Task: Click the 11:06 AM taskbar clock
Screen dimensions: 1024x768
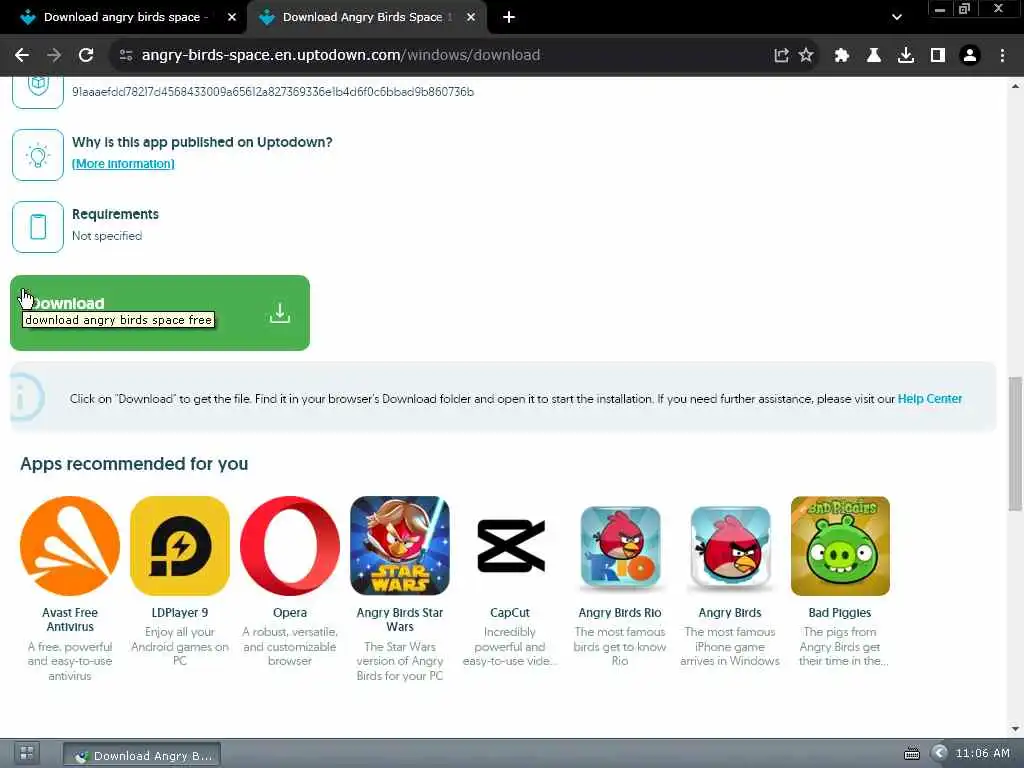Action: point(982,754)
